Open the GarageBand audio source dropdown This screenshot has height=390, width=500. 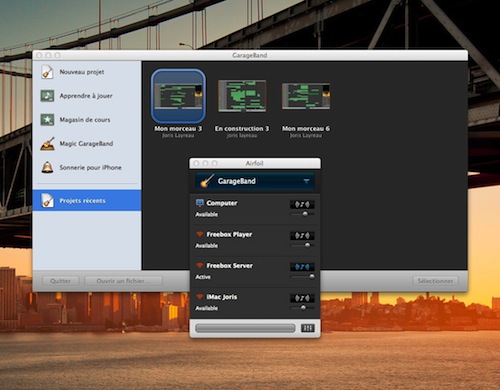(x=255, y=181)
